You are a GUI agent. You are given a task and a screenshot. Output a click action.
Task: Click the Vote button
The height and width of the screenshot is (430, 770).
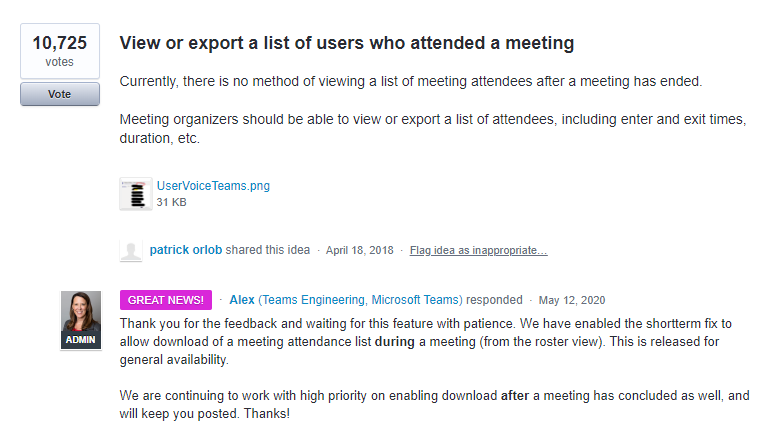pyautogui.click(x=59, y=94)
